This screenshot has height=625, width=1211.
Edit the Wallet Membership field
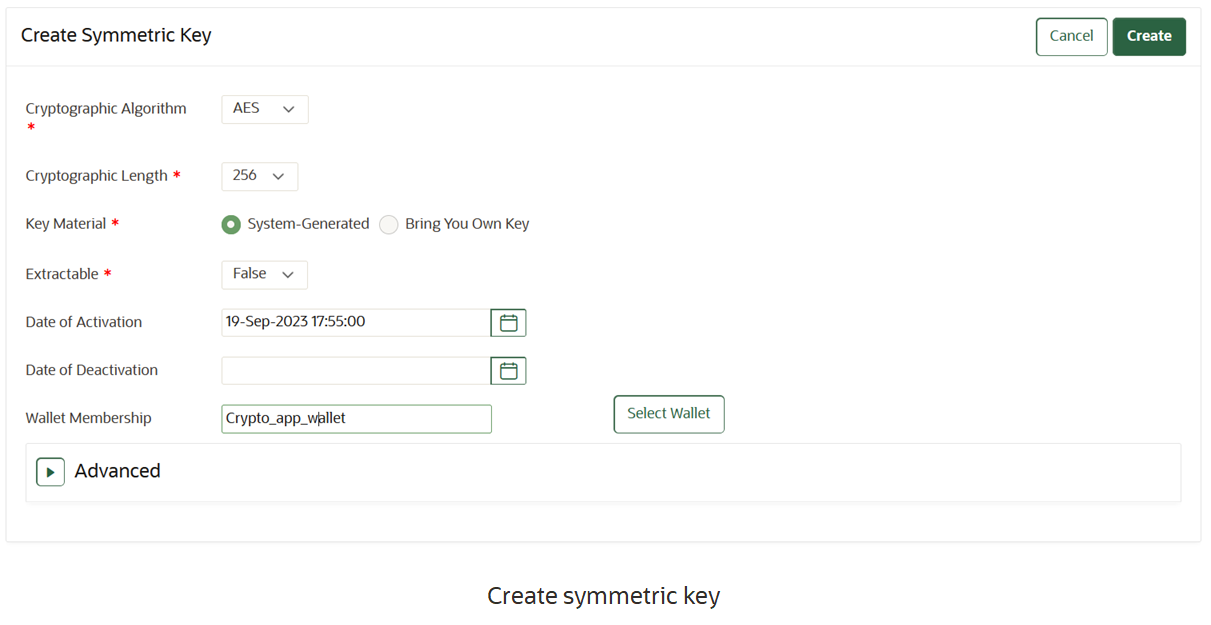click(x=355, y=418)
